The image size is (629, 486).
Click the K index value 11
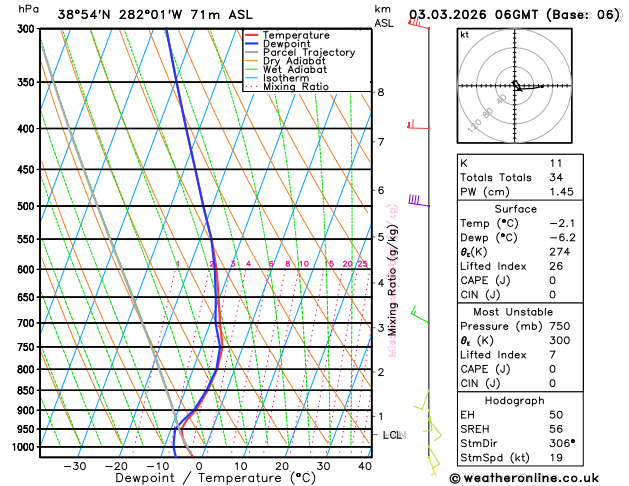tap(556, 163)
